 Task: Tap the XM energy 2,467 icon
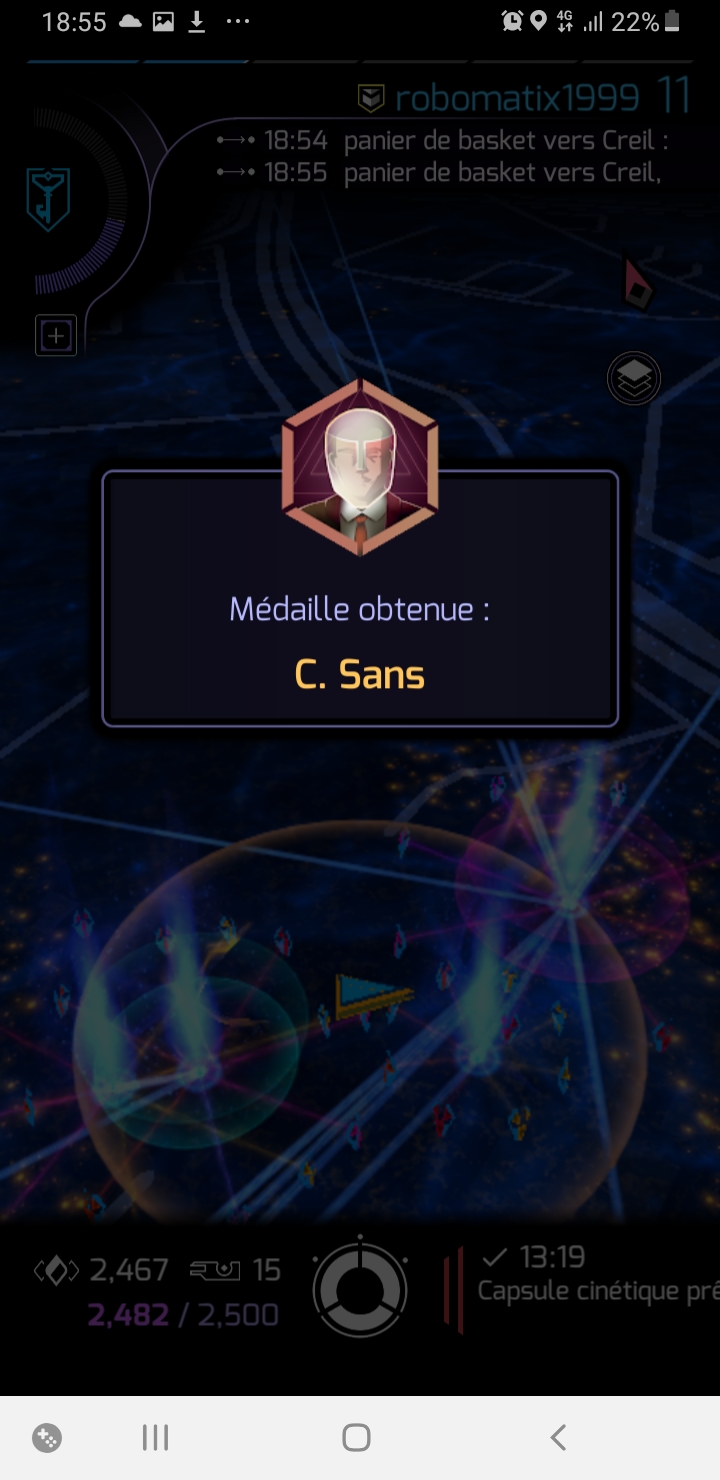pos(56,1271)
